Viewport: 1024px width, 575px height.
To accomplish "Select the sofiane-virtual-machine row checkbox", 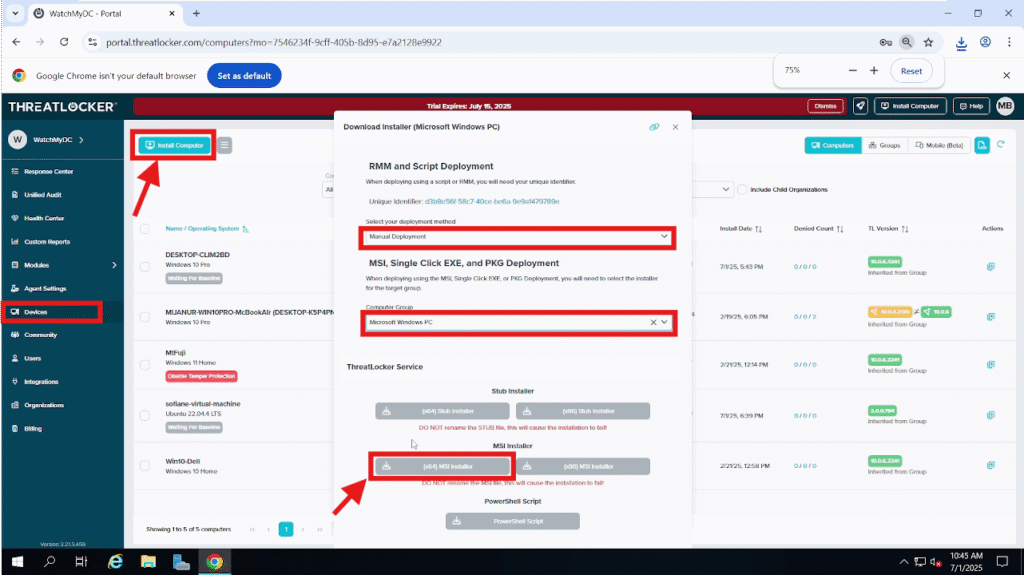I will (144, 416).
